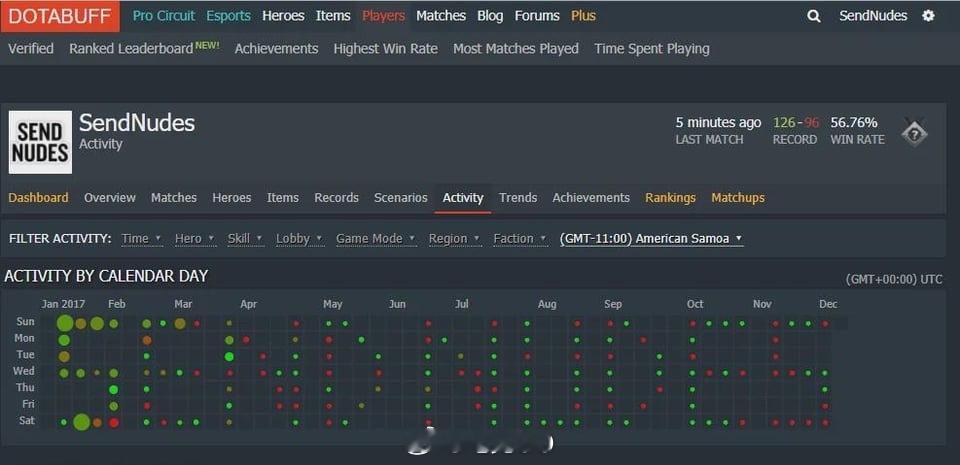Open the Players top menu
This screenshot has width=960, height=465.
click(383, 16)
